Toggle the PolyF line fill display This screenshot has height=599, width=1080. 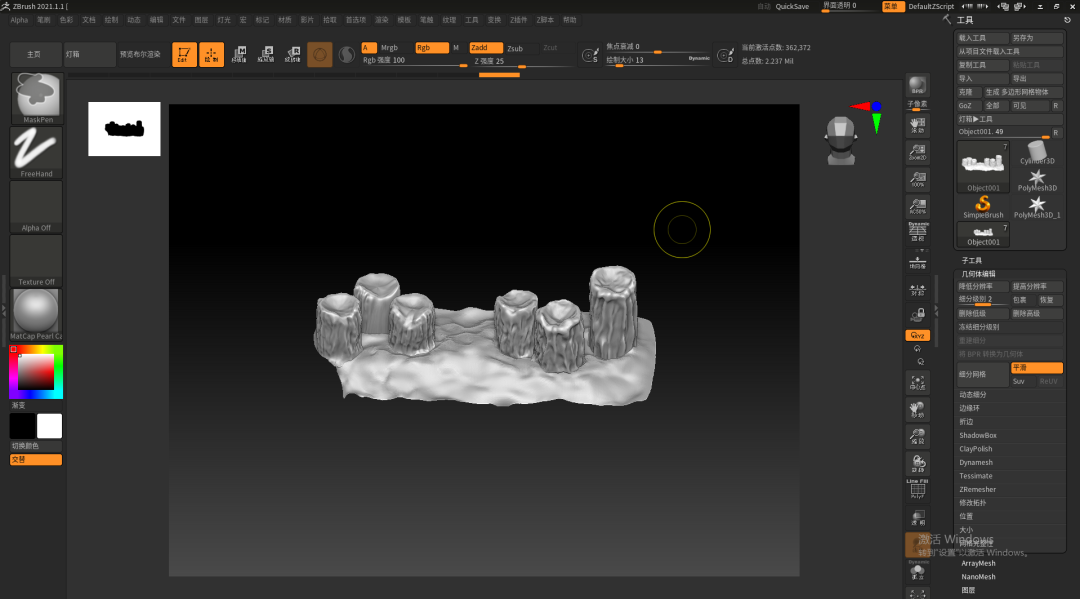(917, 489)
